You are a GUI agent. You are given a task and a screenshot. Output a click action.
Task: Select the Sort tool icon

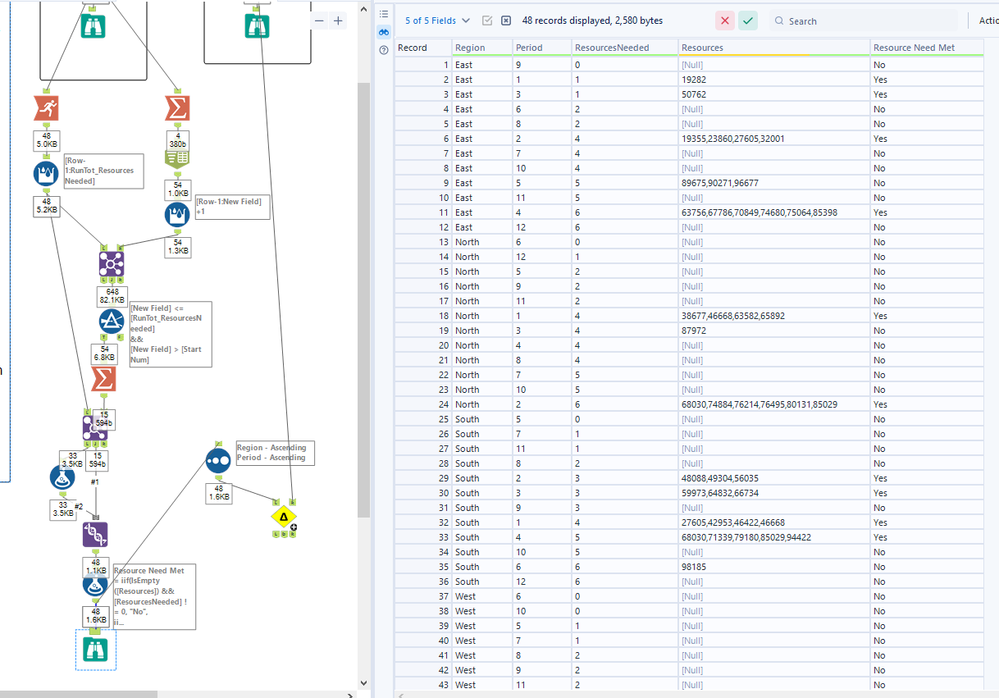[217, 460]
